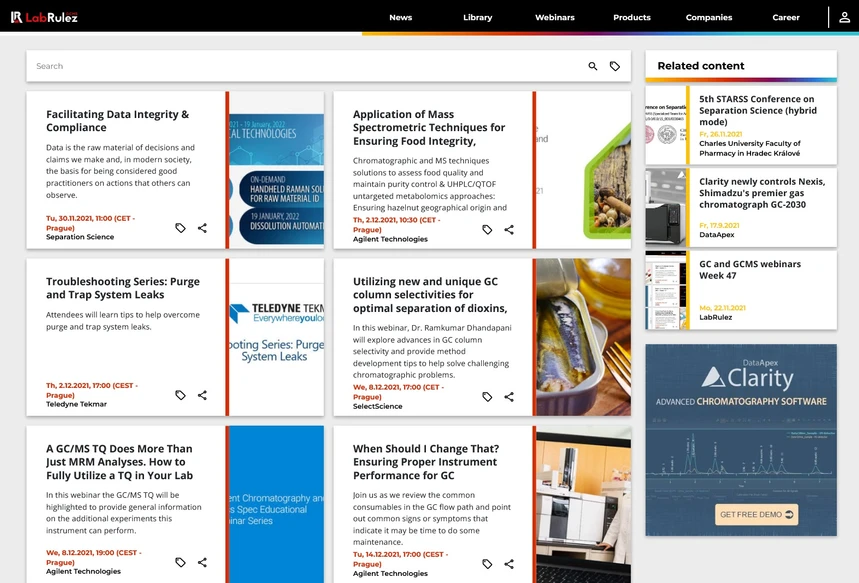The image size is (859, 583).
Task: Click the 'Related content' heading
Action: 701,66
